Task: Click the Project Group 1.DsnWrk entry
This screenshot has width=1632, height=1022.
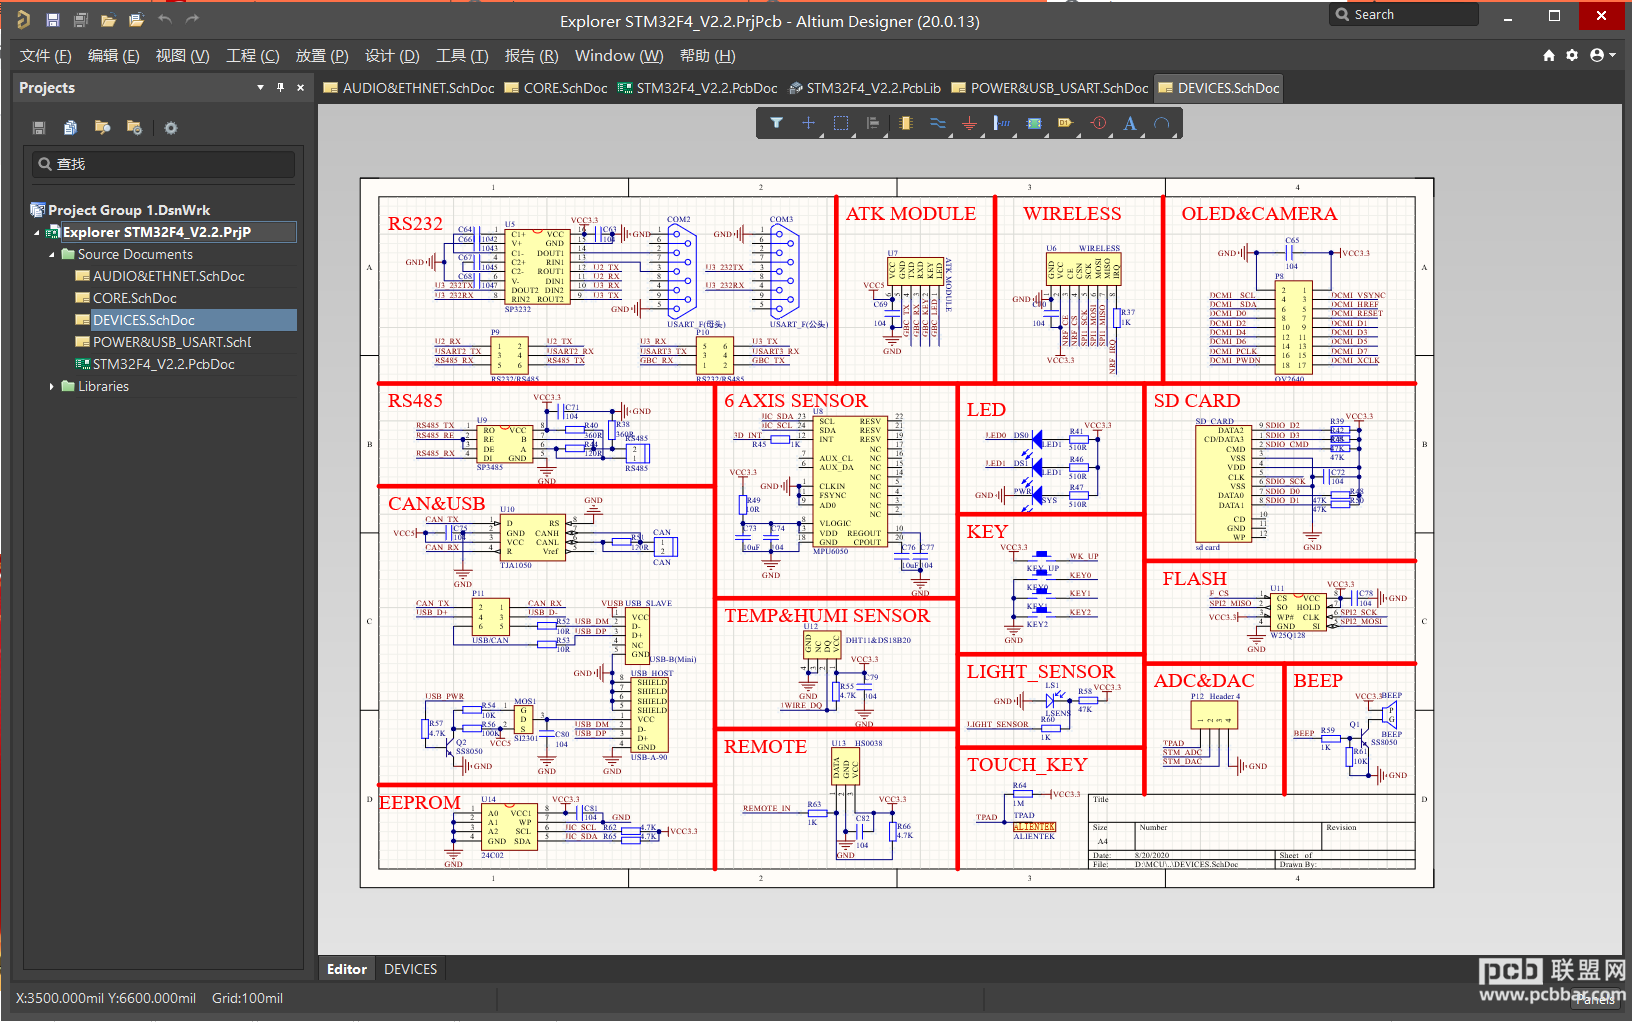Action: [129, 210]
